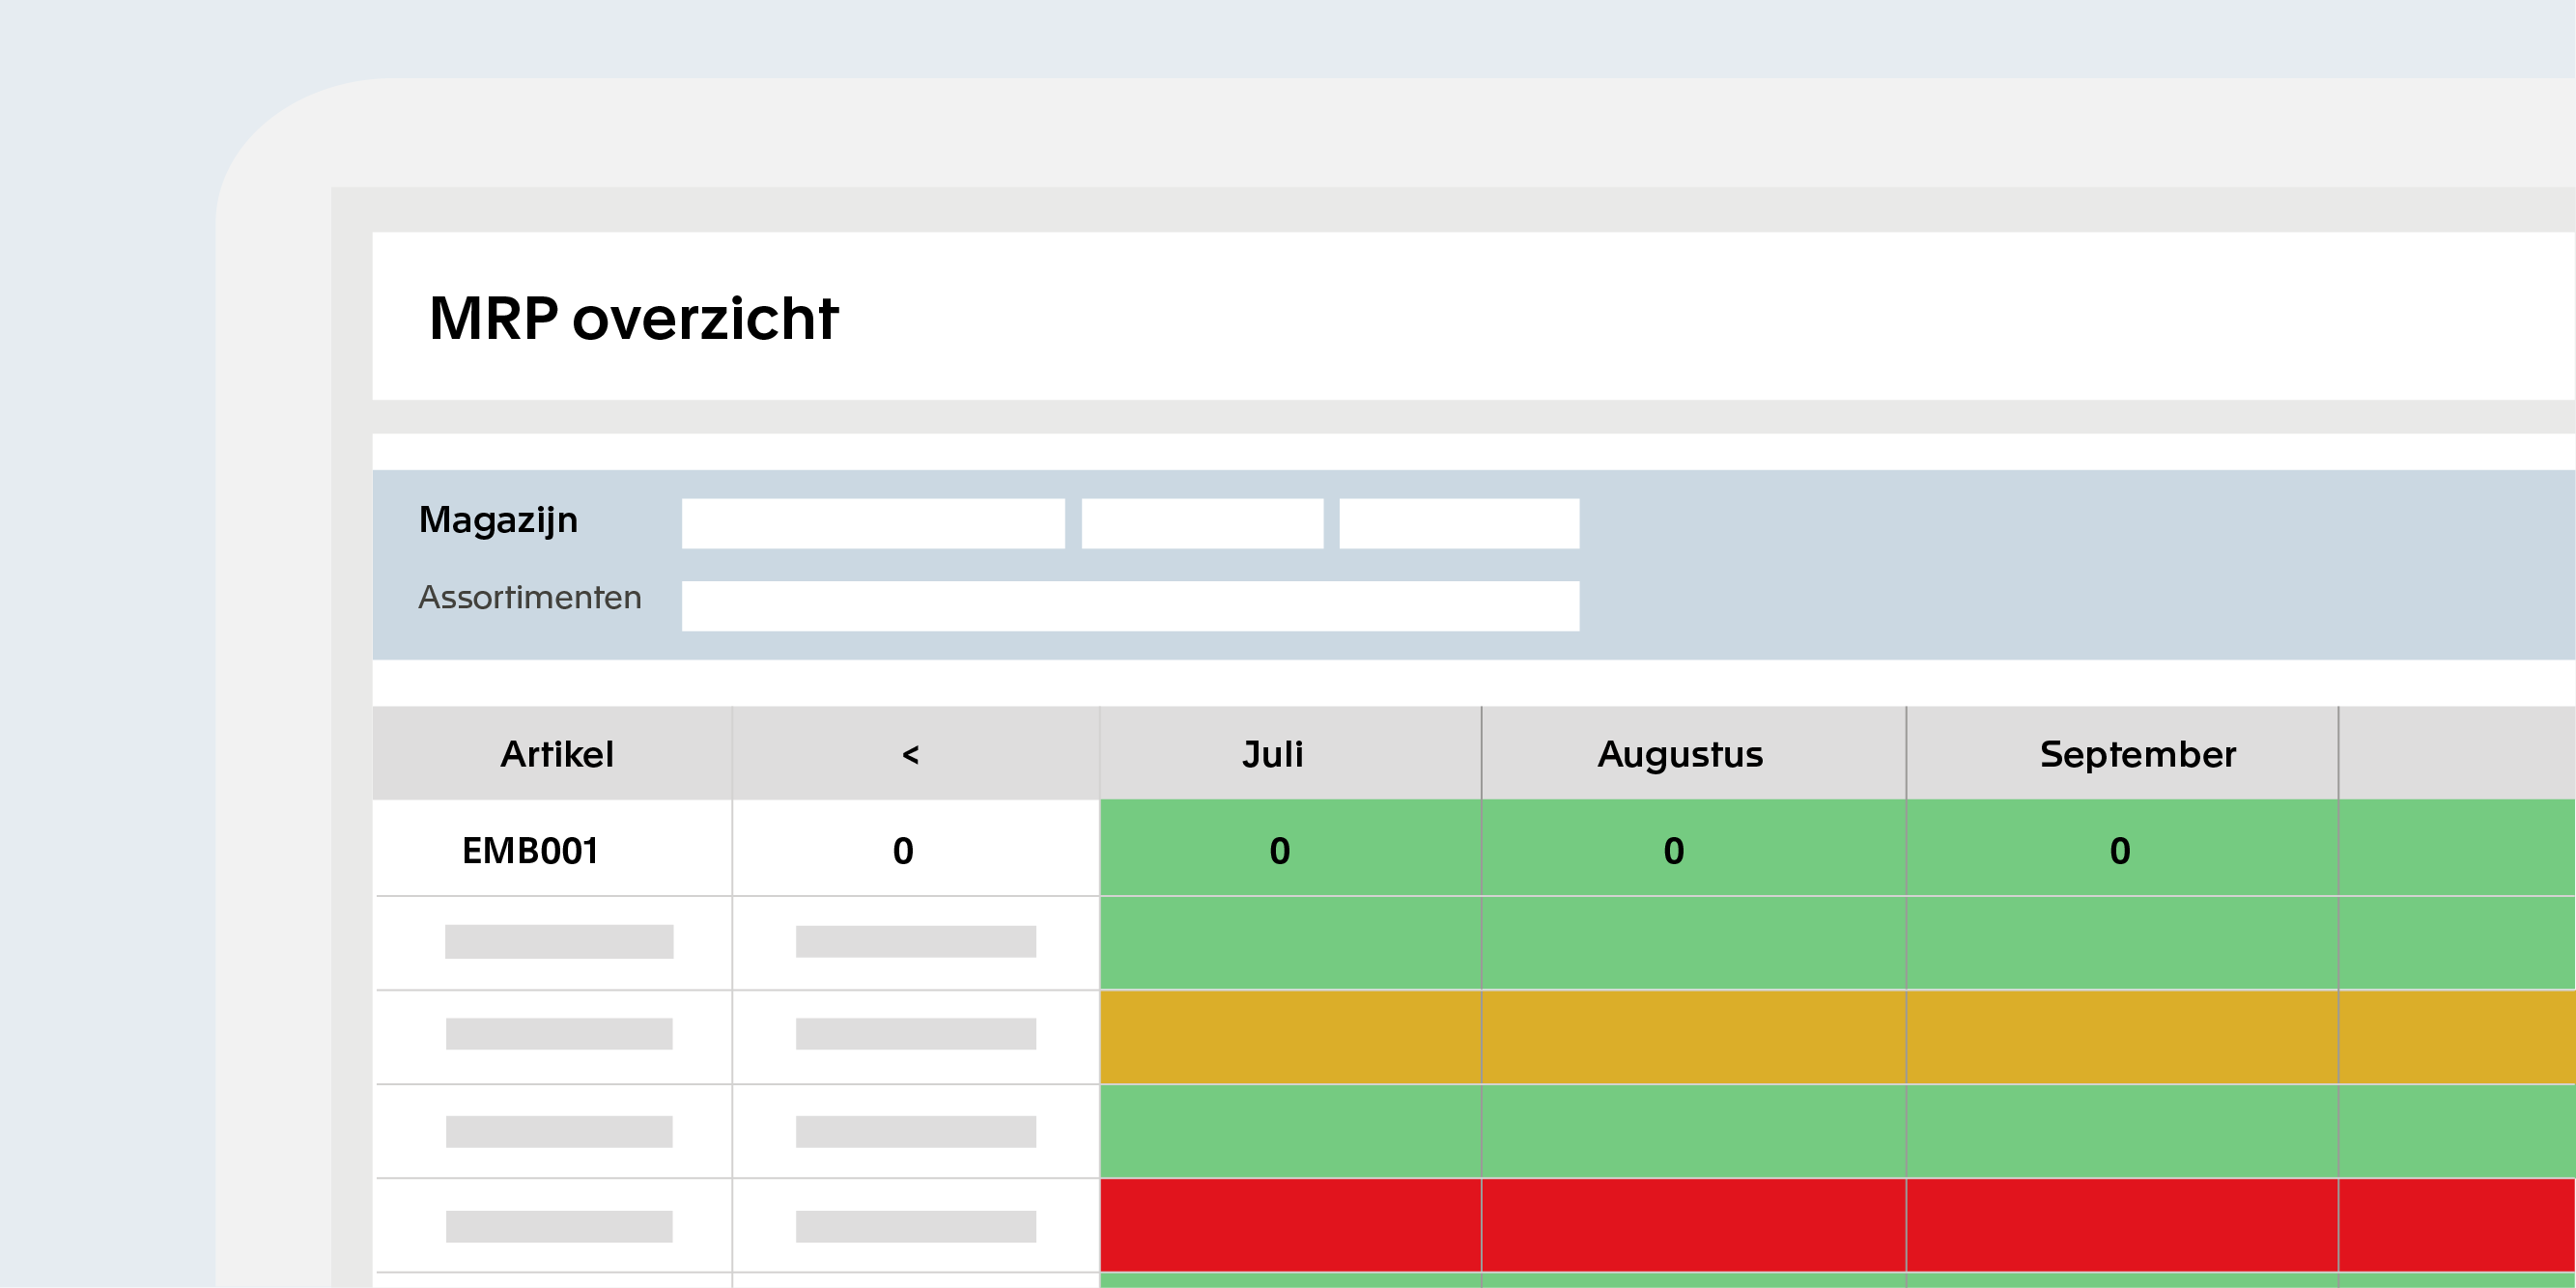Click the second Magazijn input field
2576x1288 pixels.
pyautogui.click(x=1202, y=524)
